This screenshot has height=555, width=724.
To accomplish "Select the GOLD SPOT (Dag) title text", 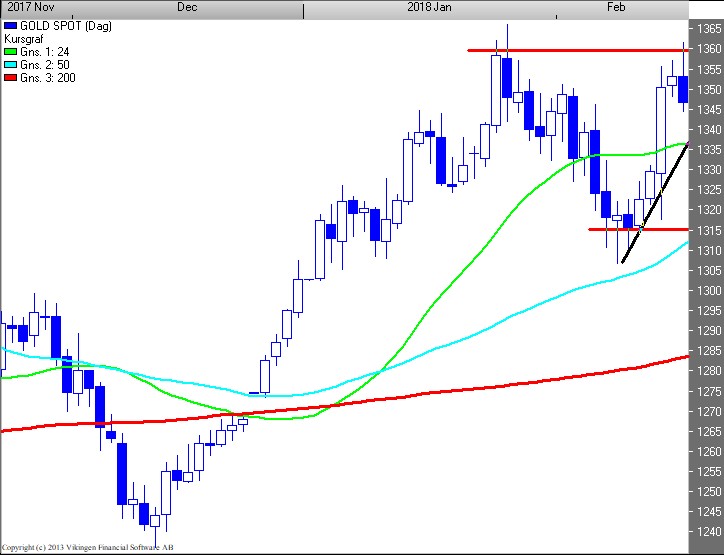I will [x=61, y=23].
